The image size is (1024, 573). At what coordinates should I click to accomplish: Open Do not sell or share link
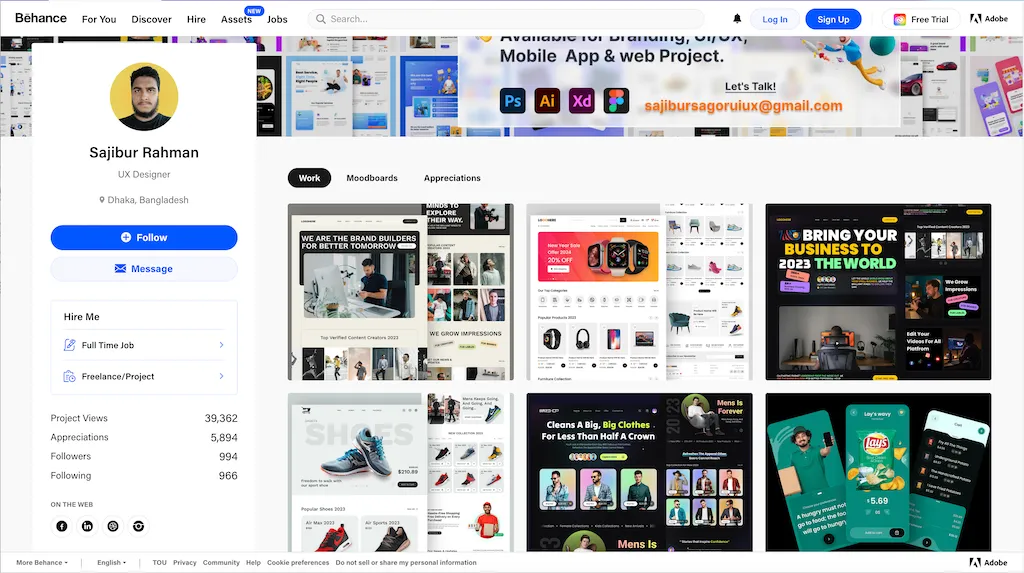point(406,563)
